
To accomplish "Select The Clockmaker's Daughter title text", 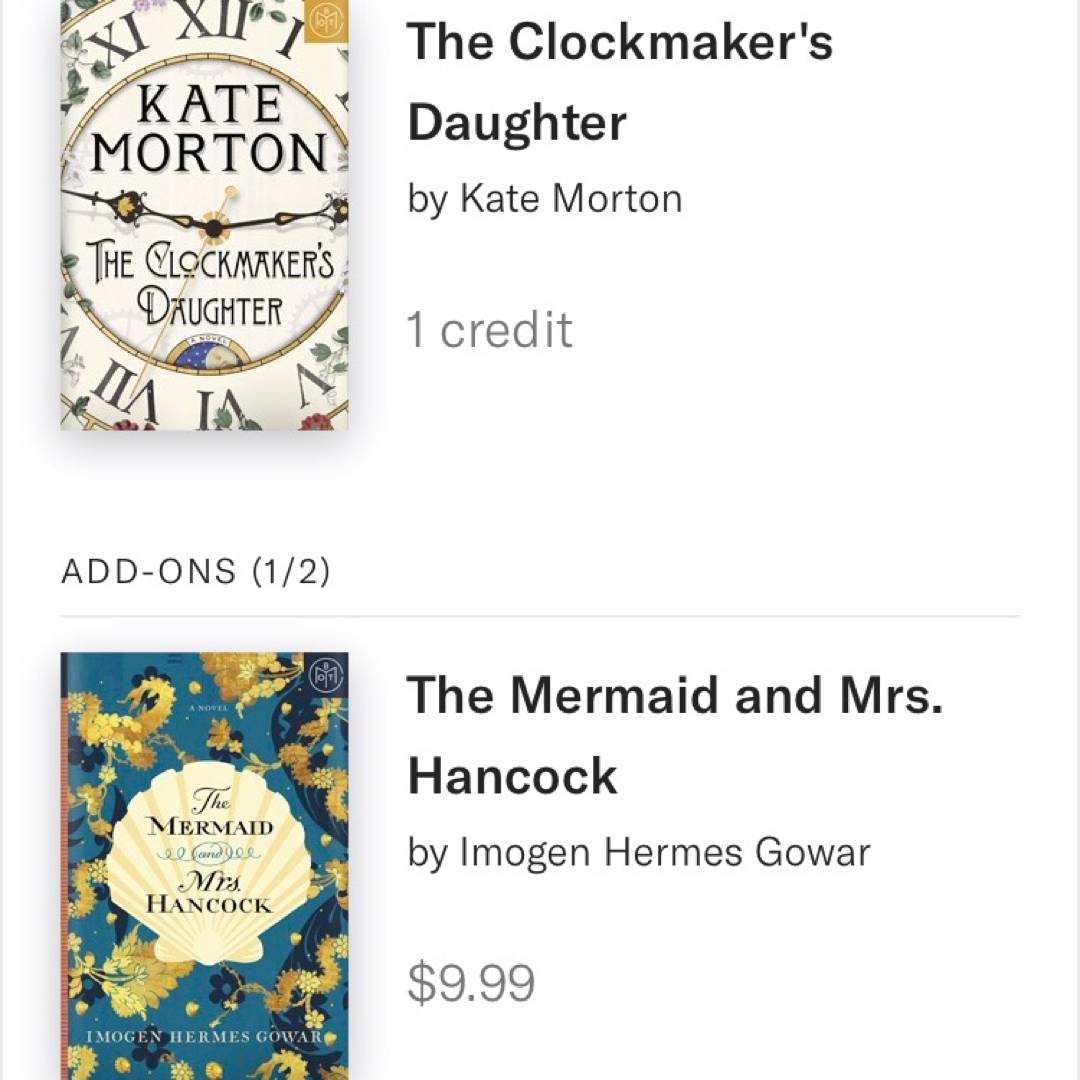I will pyautogui.click(x=619, y=82).
